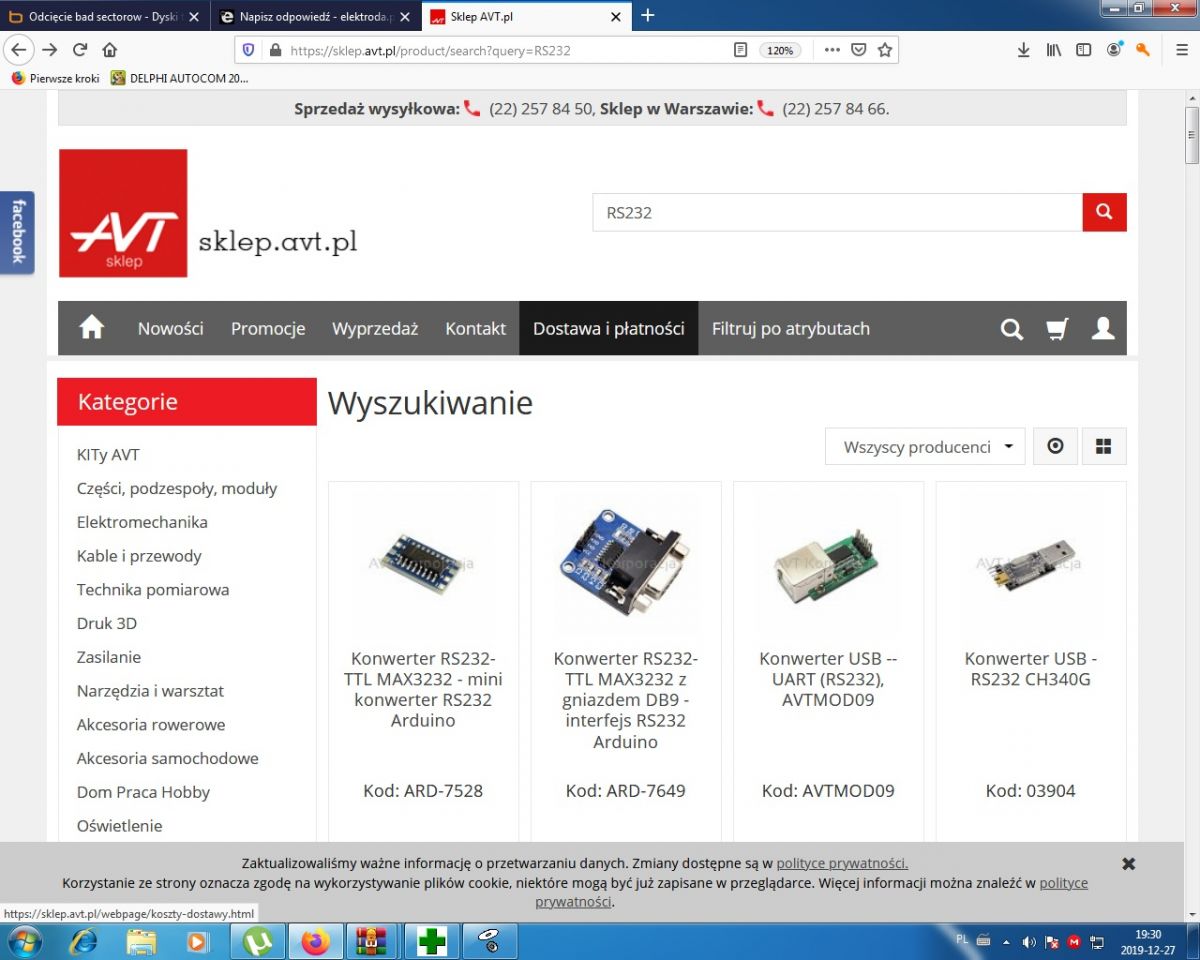The image size is (1200, 960).
Task: Open the user account icon
Action: coord(1103,328)
